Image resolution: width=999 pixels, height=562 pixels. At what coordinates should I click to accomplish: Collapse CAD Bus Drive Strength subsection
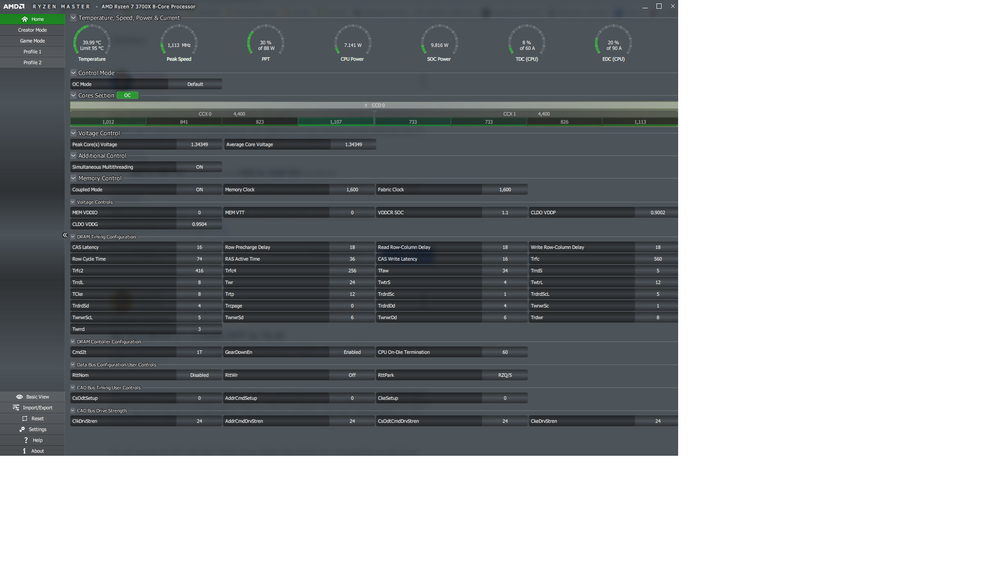coord(73,410)
